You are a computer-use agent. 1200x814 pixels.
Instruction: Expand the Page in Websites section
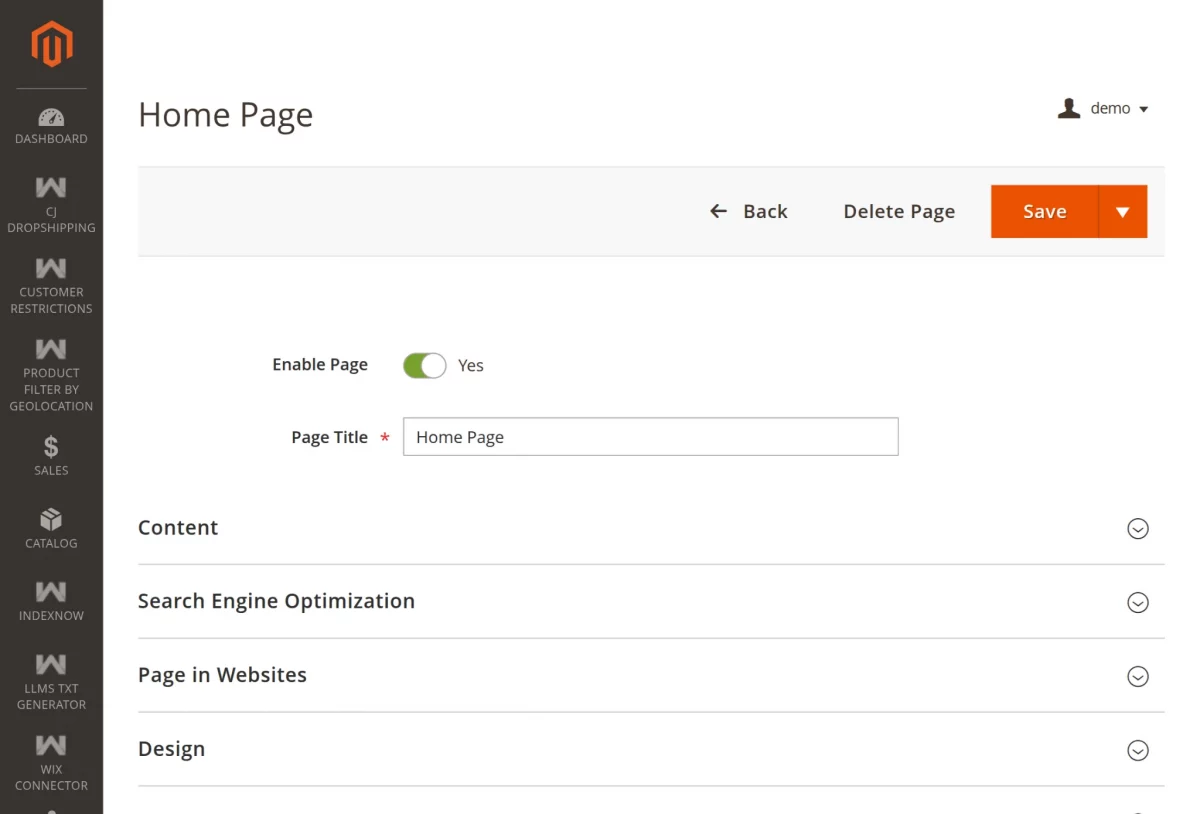(x=1137, y=676)
